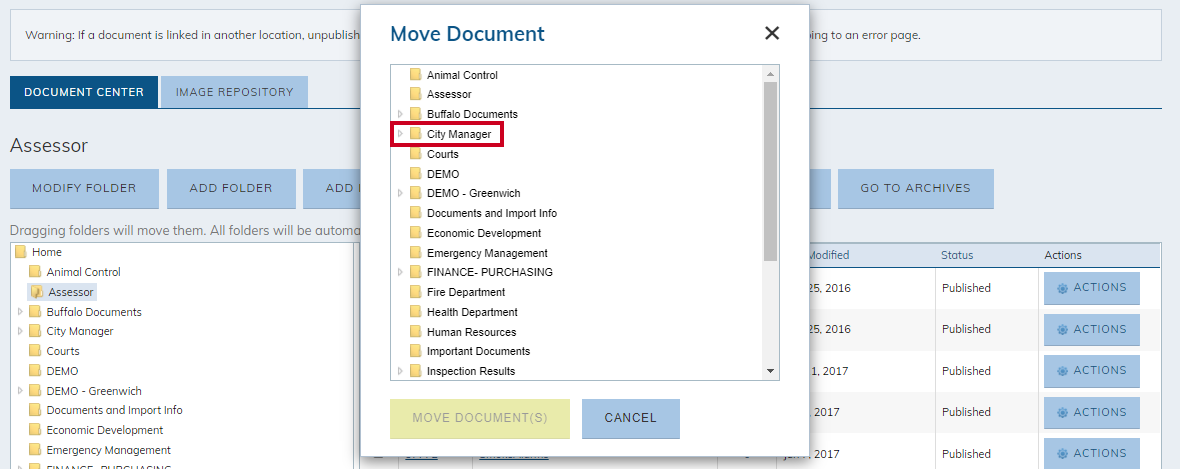
Task: Open ACTIONS for the row dated 1, 2017
Action: point(1091,371)
